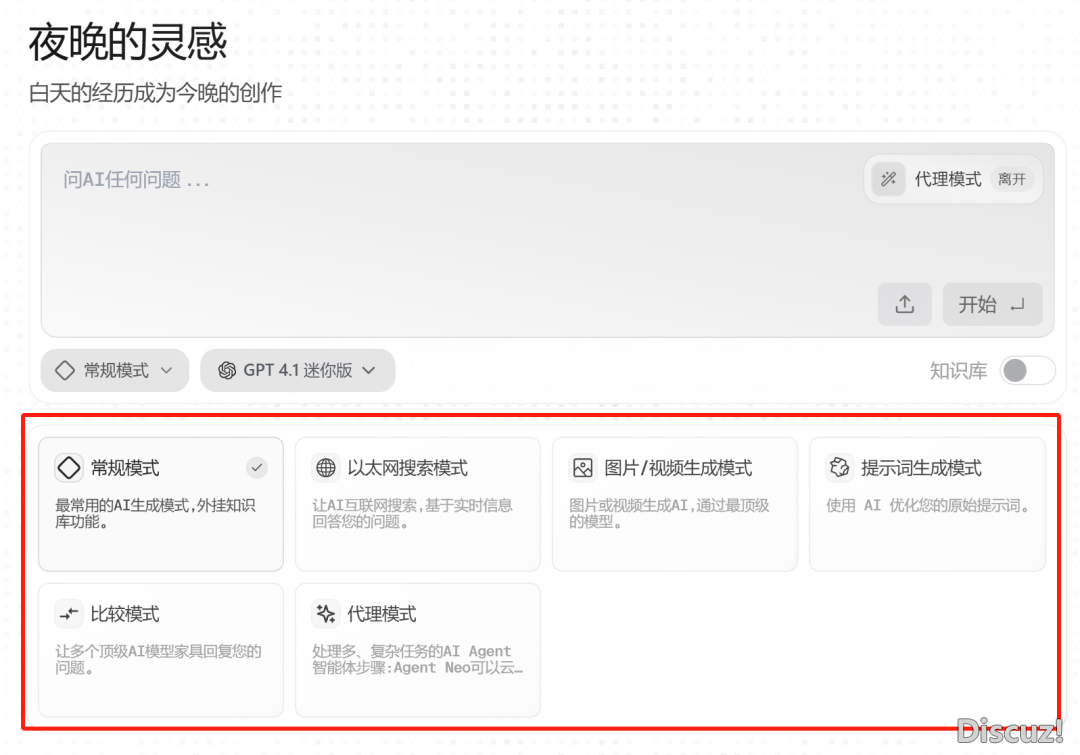Click the 离开 button to exit agent mode

(x=1012, y=180)
